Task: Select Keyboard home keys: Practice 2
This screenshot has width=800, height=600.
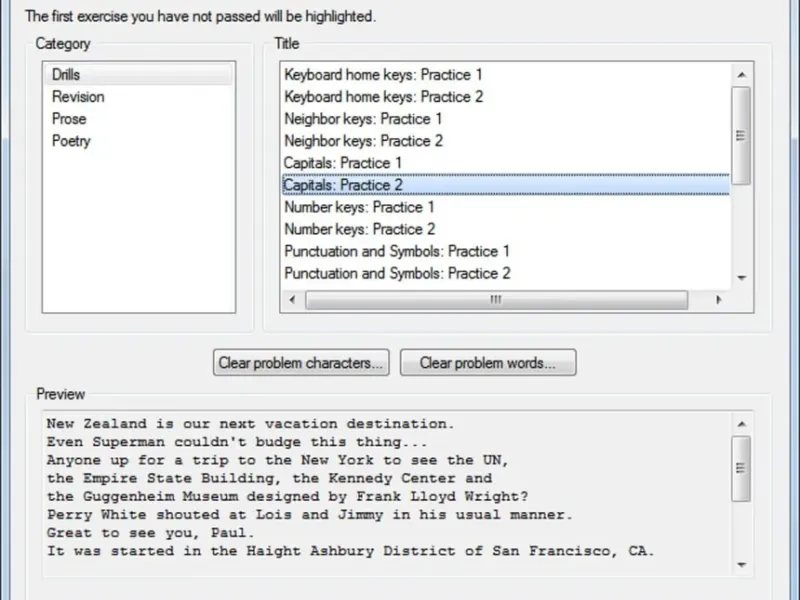Action: tap(383, 97)
